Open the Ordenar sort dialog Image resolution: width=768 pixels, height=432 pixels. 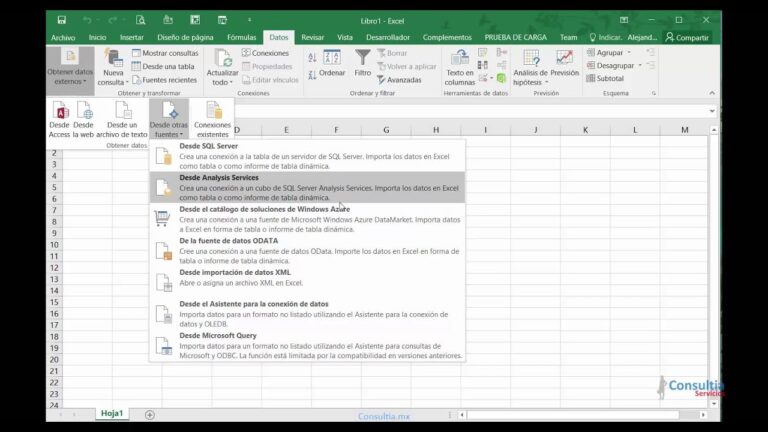tap(332, 64)
